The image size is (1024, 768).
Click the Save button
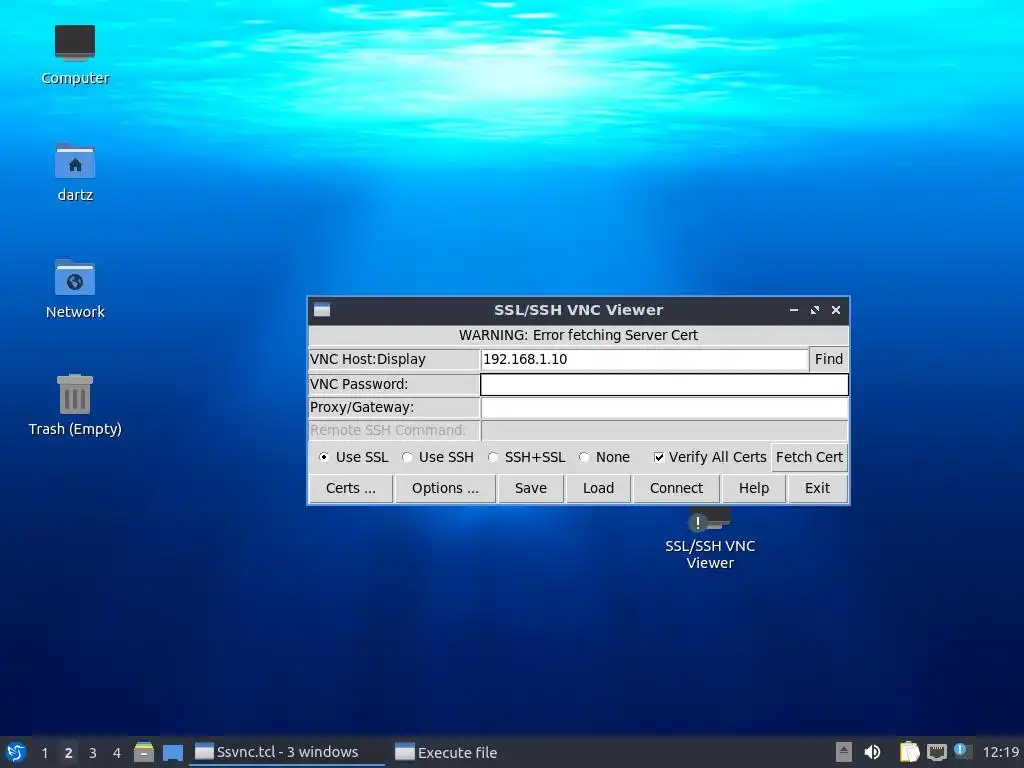(530, 488)
